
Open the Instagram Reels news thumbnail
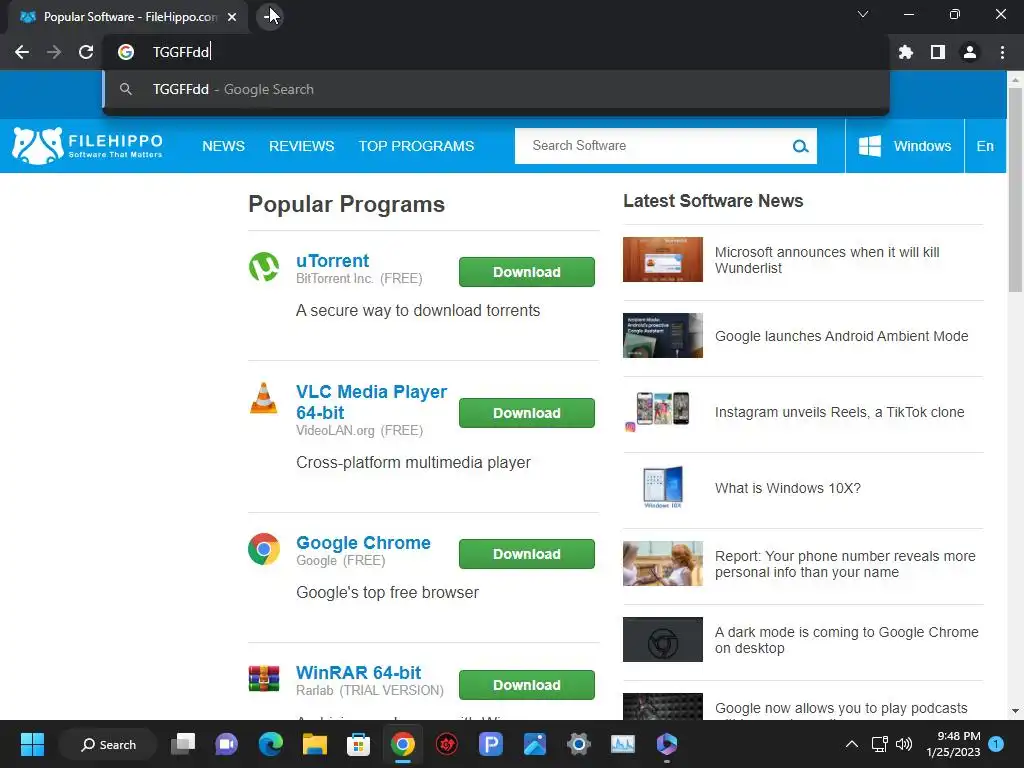pyautogui.click(x=663, y=411)
